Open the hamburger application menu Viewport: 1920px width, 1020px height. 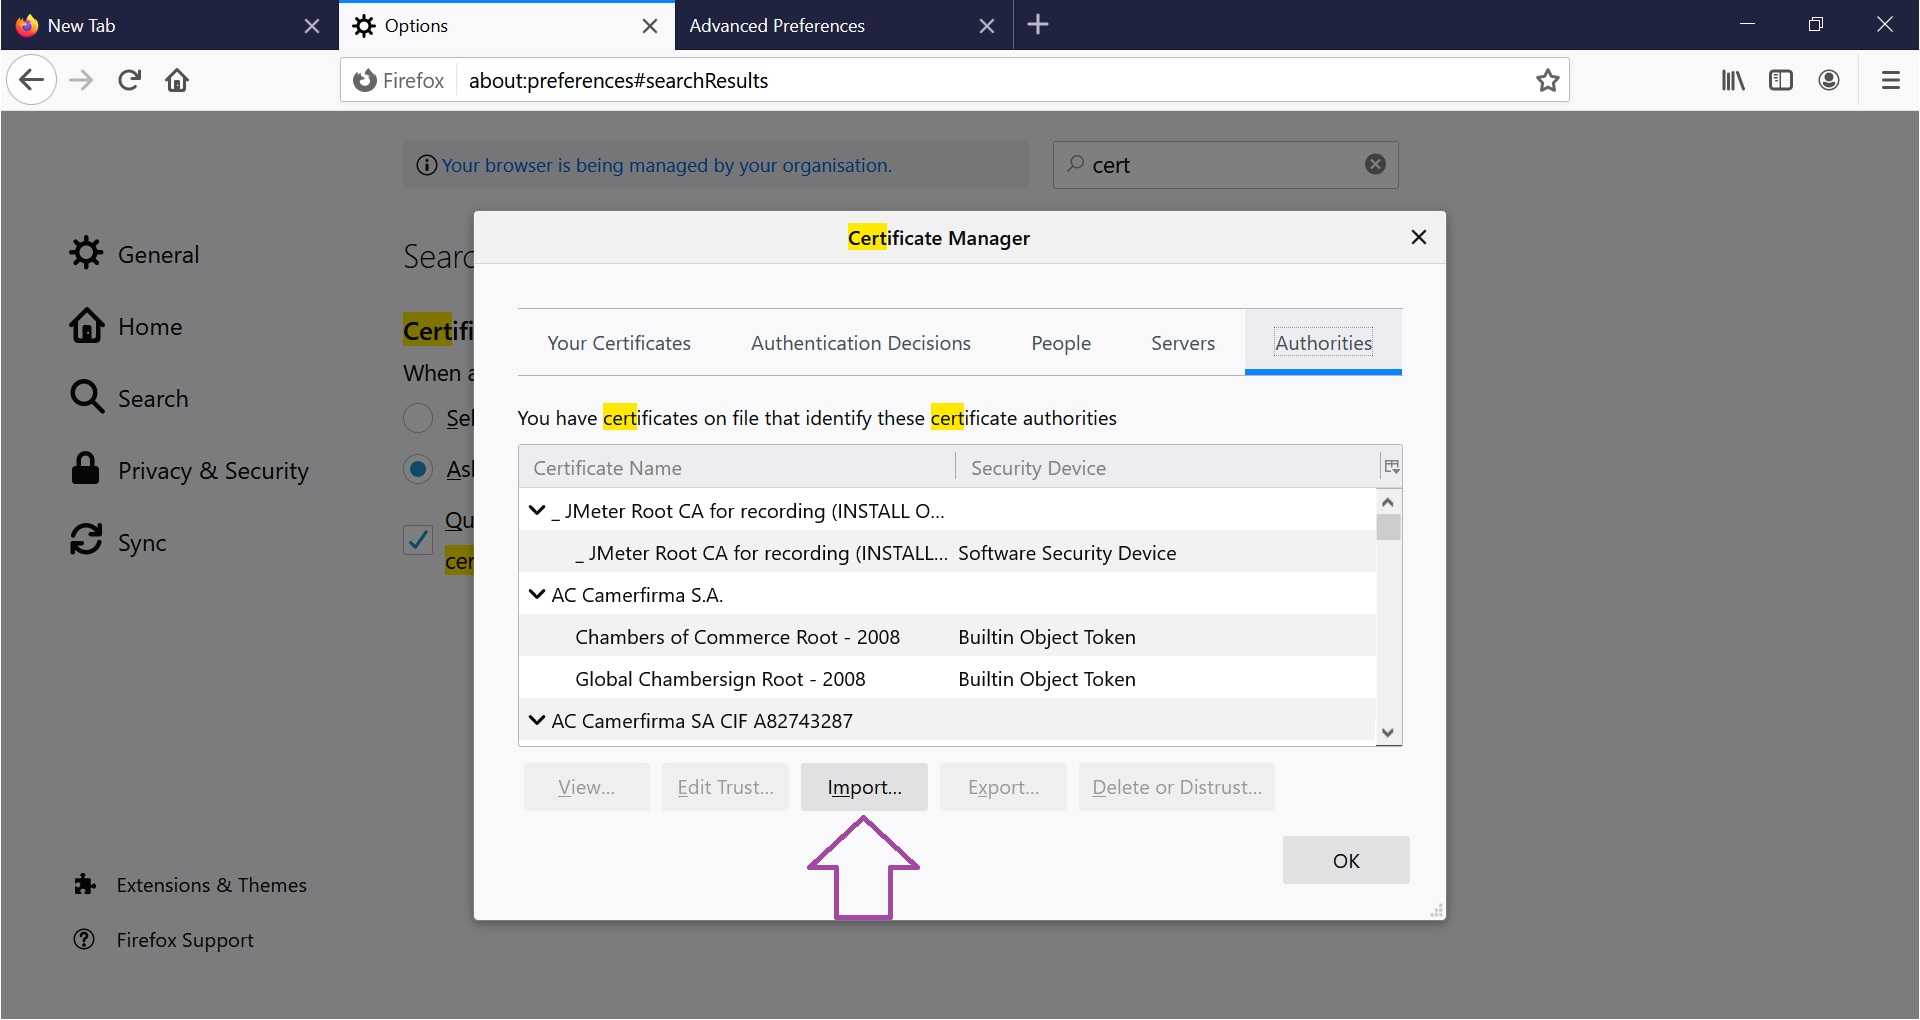click(1890, 80)
